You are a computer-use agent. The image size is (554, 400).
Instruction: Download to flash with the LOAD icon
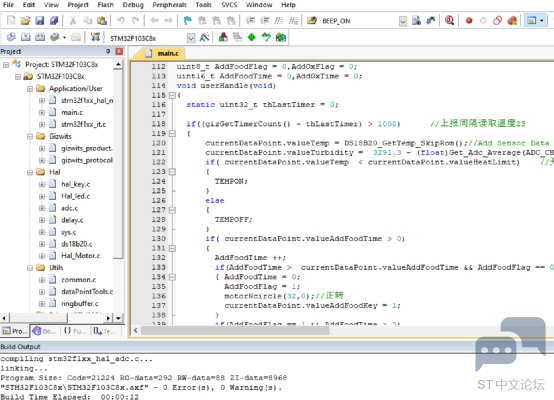click(x=95, y=37)
